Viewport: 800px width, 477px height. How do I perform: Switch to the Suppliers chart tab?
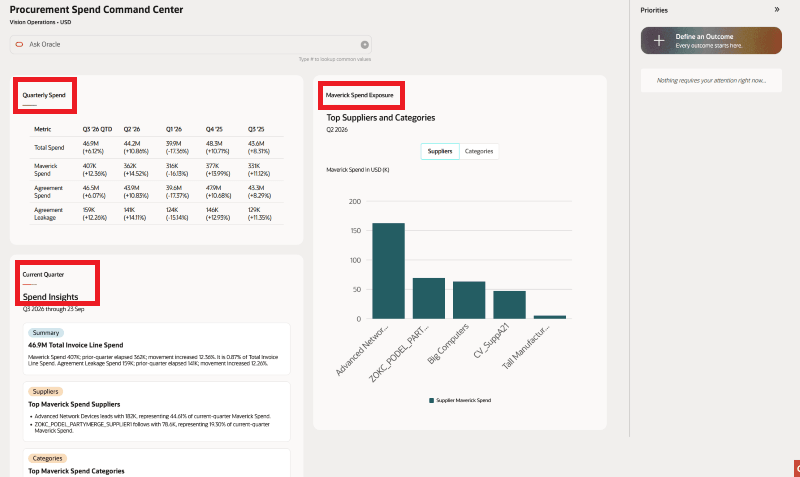[440, 152]
